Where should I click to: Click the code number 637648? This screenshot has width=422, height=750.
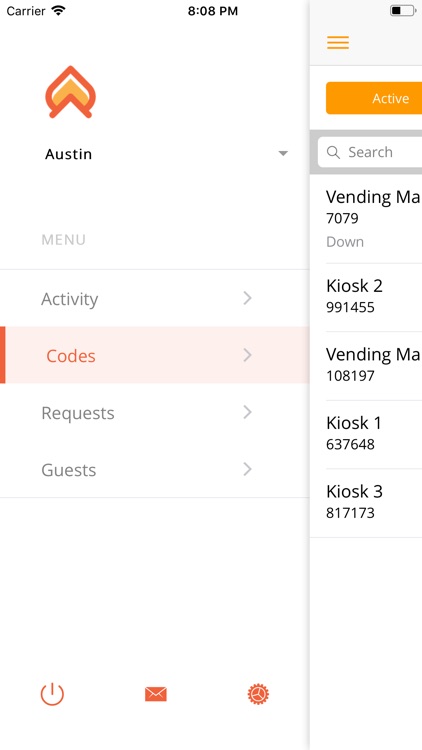(x=350, y=444)
